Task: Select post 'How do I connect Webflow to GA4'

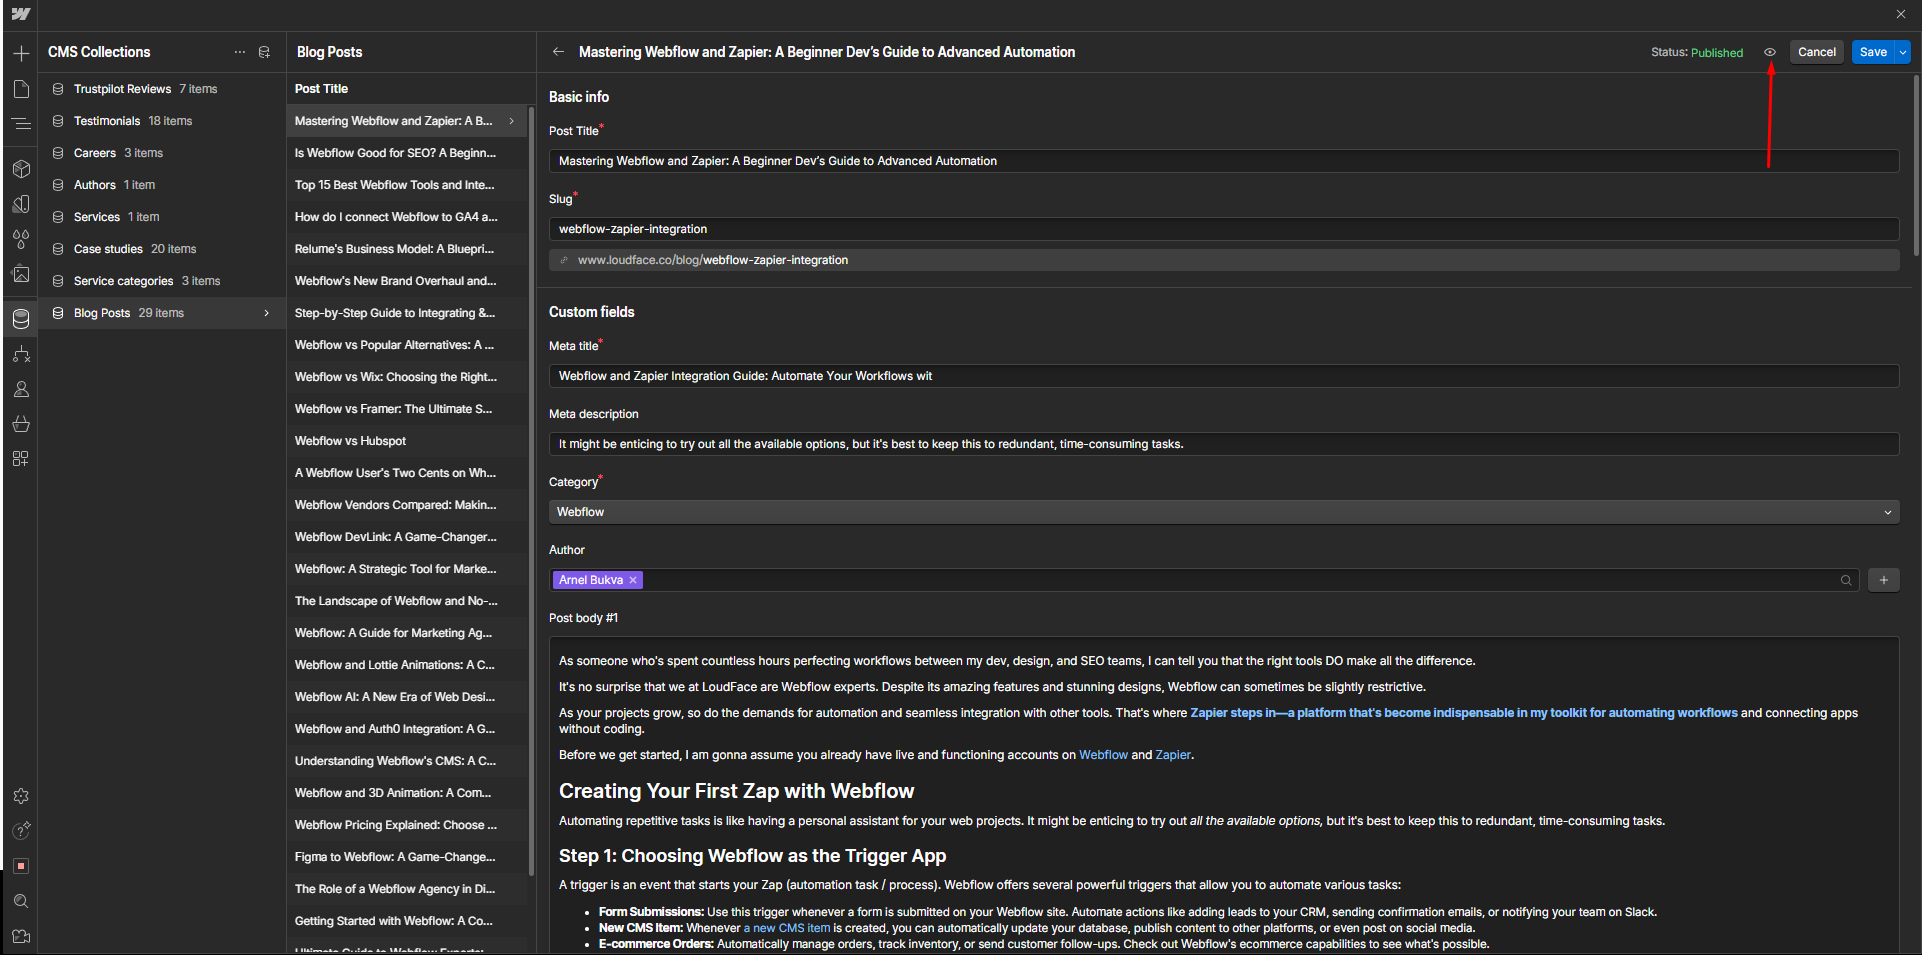Action: pos(407,217)
